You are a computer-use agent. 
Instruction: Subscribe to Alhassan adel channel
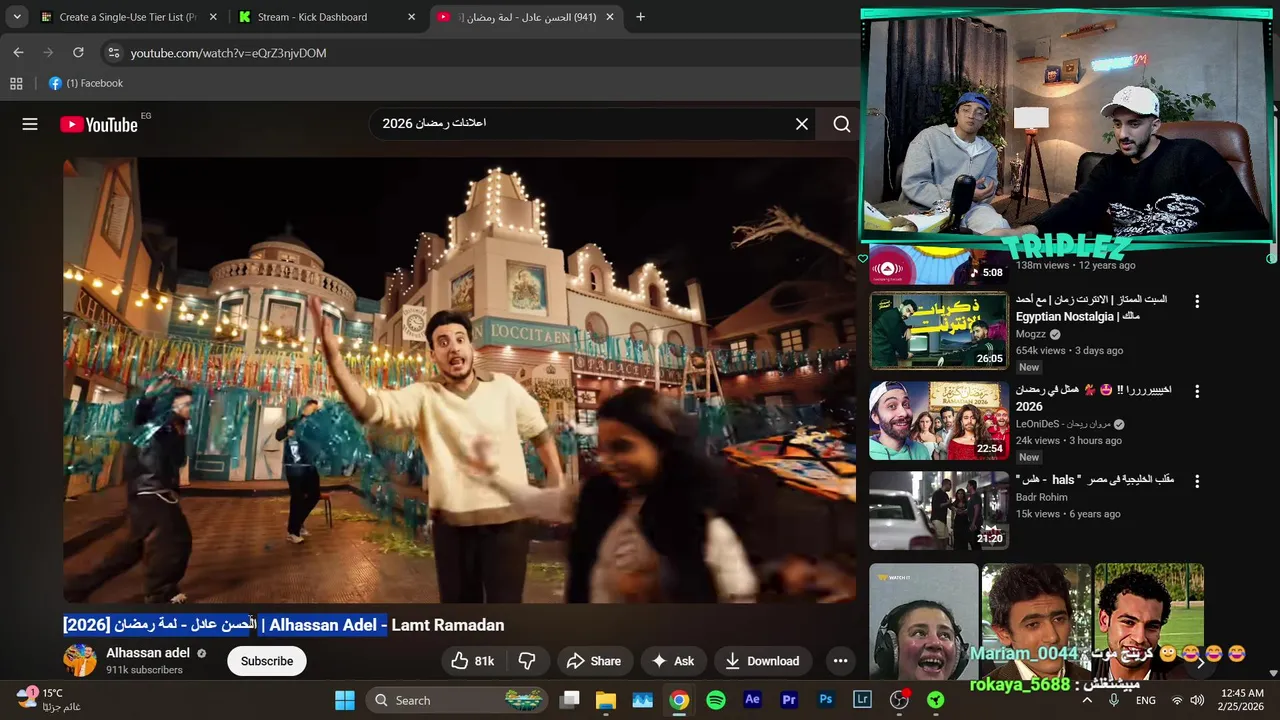(x=266, y=661)
